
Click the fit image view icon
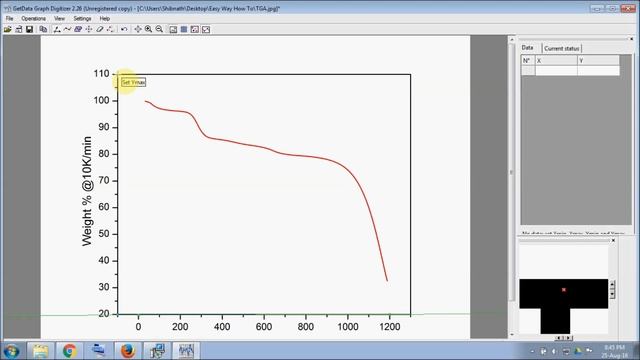pos(195,29)
